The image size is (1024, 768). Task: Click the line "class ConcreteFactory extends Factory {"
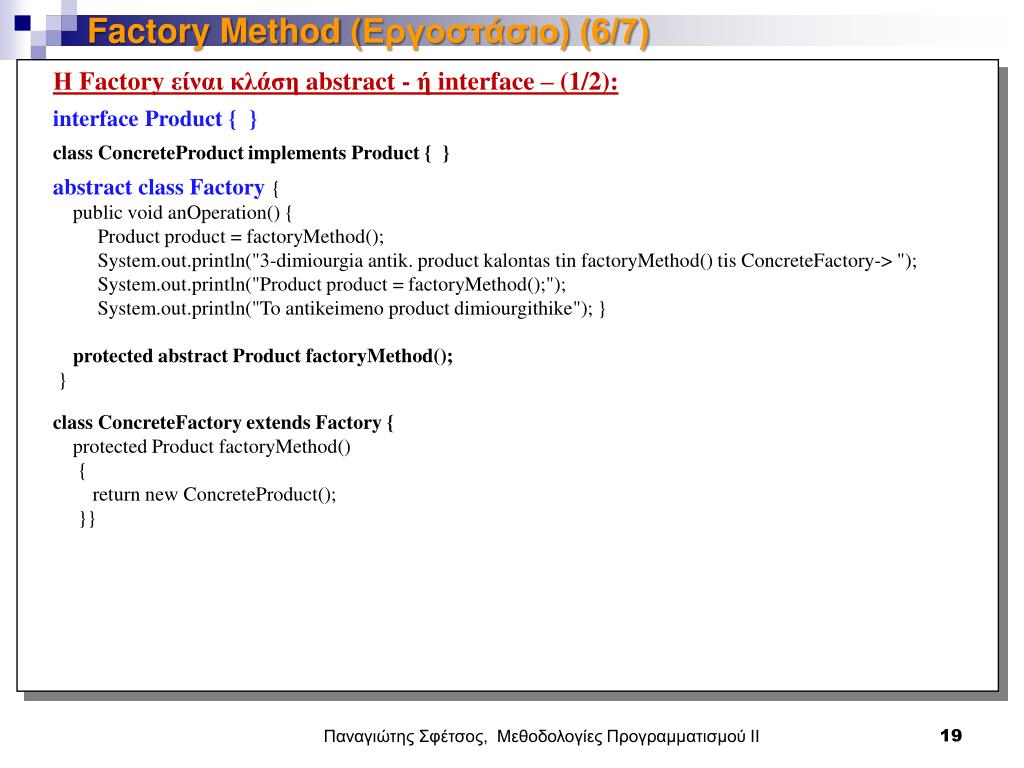(x=223, y=423)
